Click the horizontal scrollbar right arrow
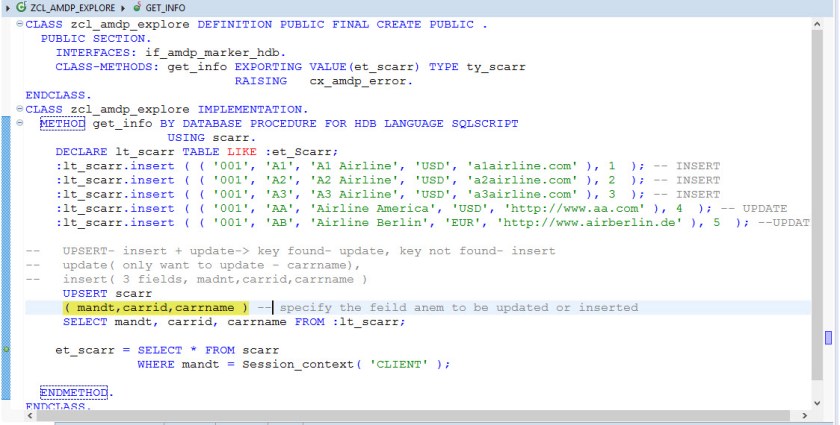The height and width of the screenshot is (425, 840). [804, 415]
